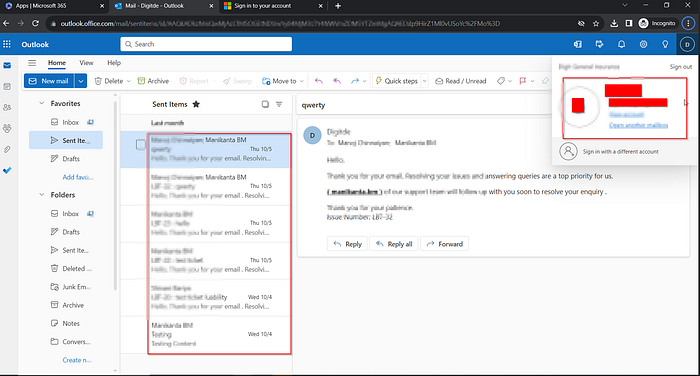Reload the page in browser
The width and height of the screenshot is (700, 376).
tap(35, 23)
